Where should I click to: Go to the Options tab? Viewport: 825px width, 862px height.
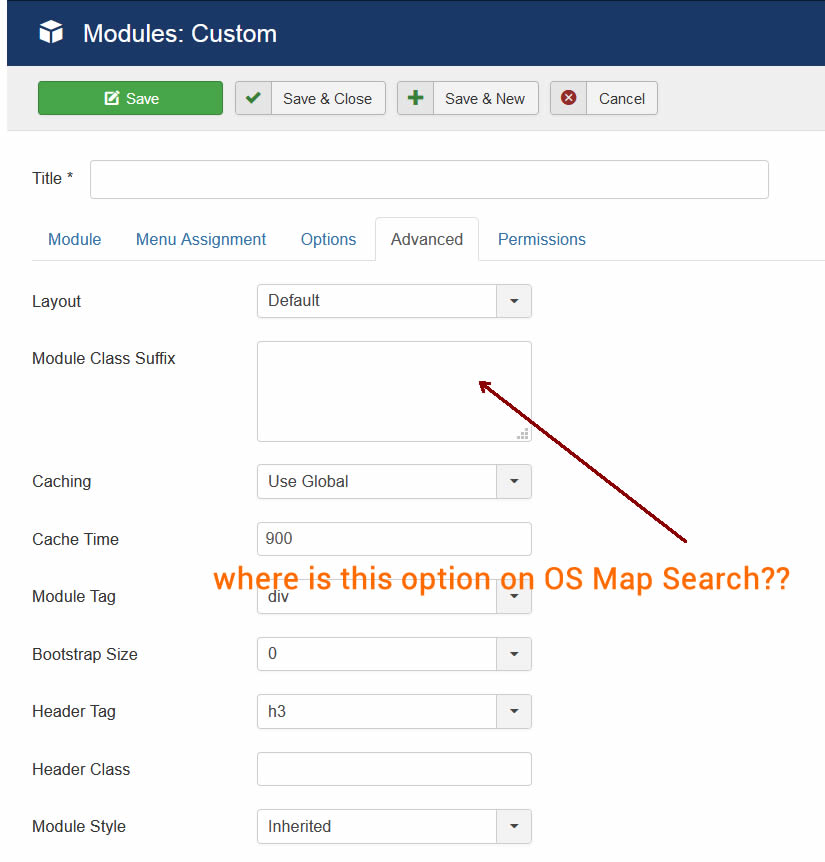coord(328,239)
